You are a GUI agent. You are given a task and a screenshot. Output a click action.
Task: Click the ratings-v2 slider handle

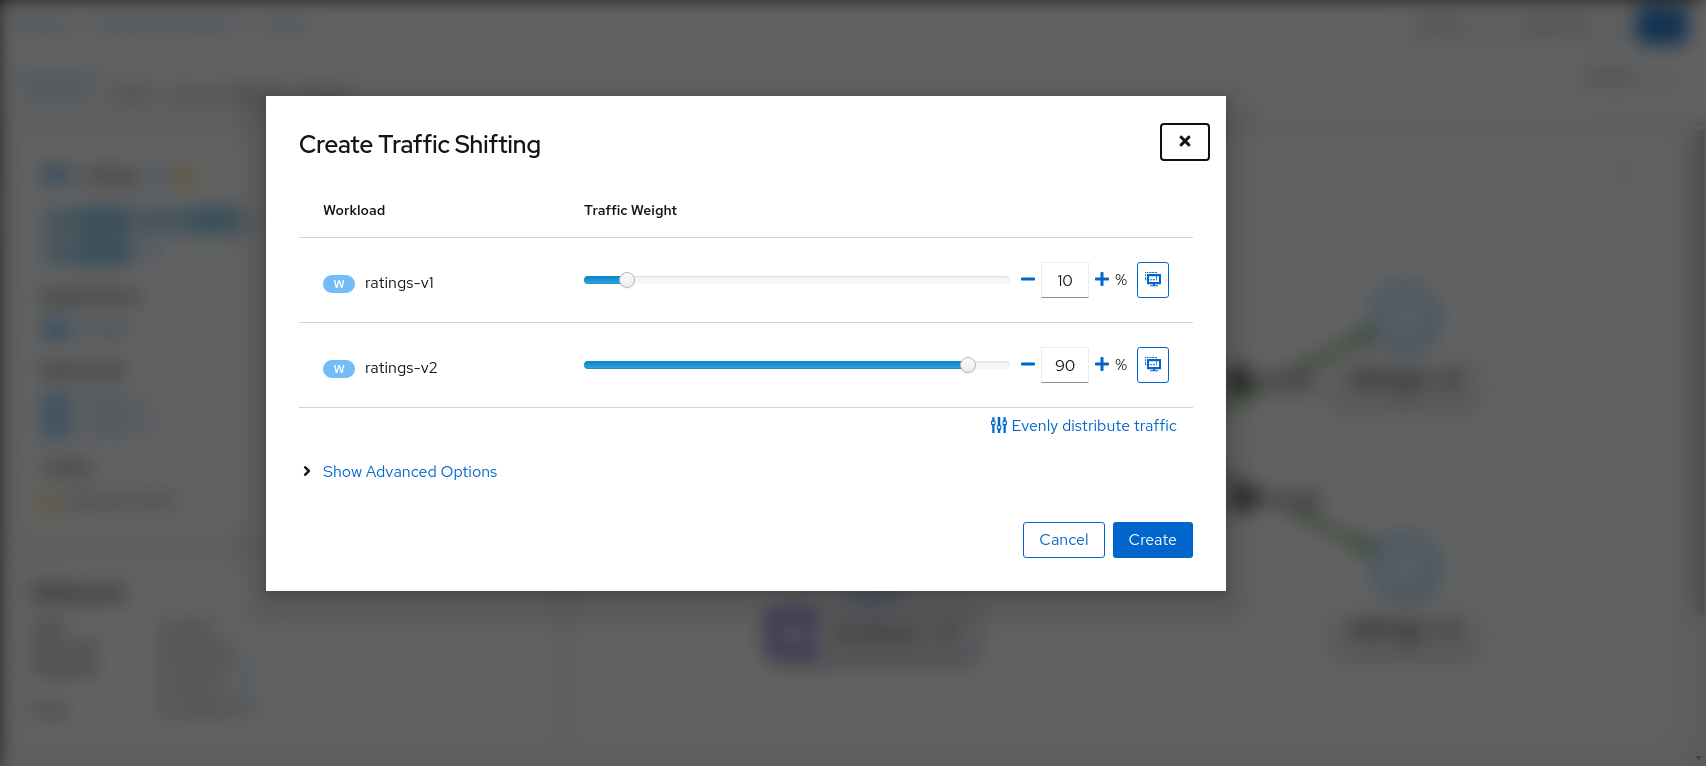968,365
